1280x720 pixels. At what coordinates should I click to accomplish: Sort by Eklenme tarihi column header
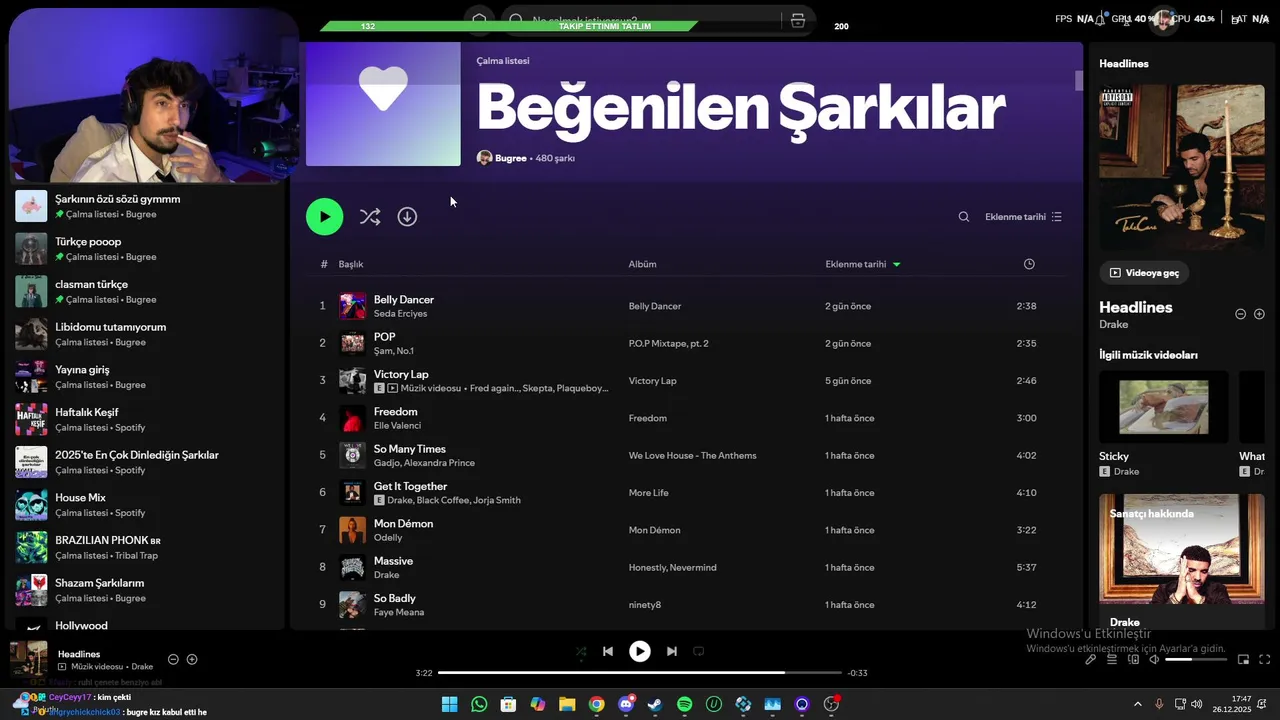[x=862, y=264]
